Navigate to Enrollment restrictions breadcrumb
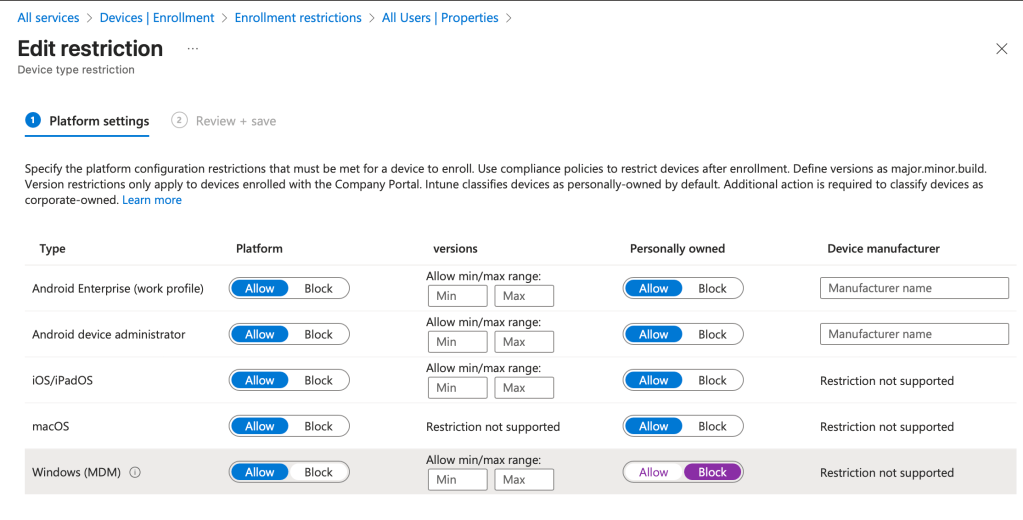Image resolution: width=1023 pixels, height=520 pixels. pos(298,18)
